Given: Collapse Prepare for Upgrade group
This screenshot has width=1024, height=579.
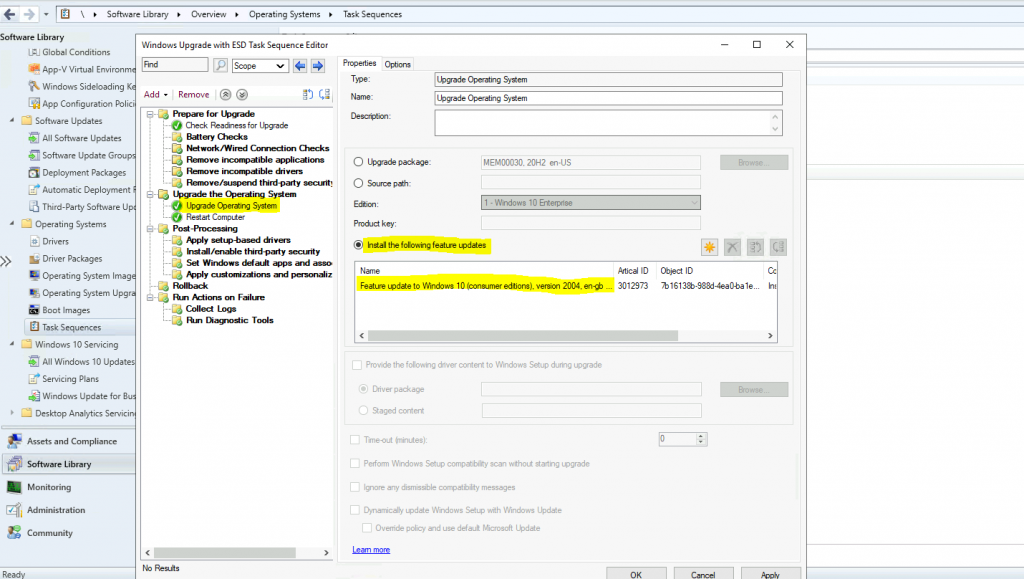Looking at the screenshot, I should coord(150,114).
